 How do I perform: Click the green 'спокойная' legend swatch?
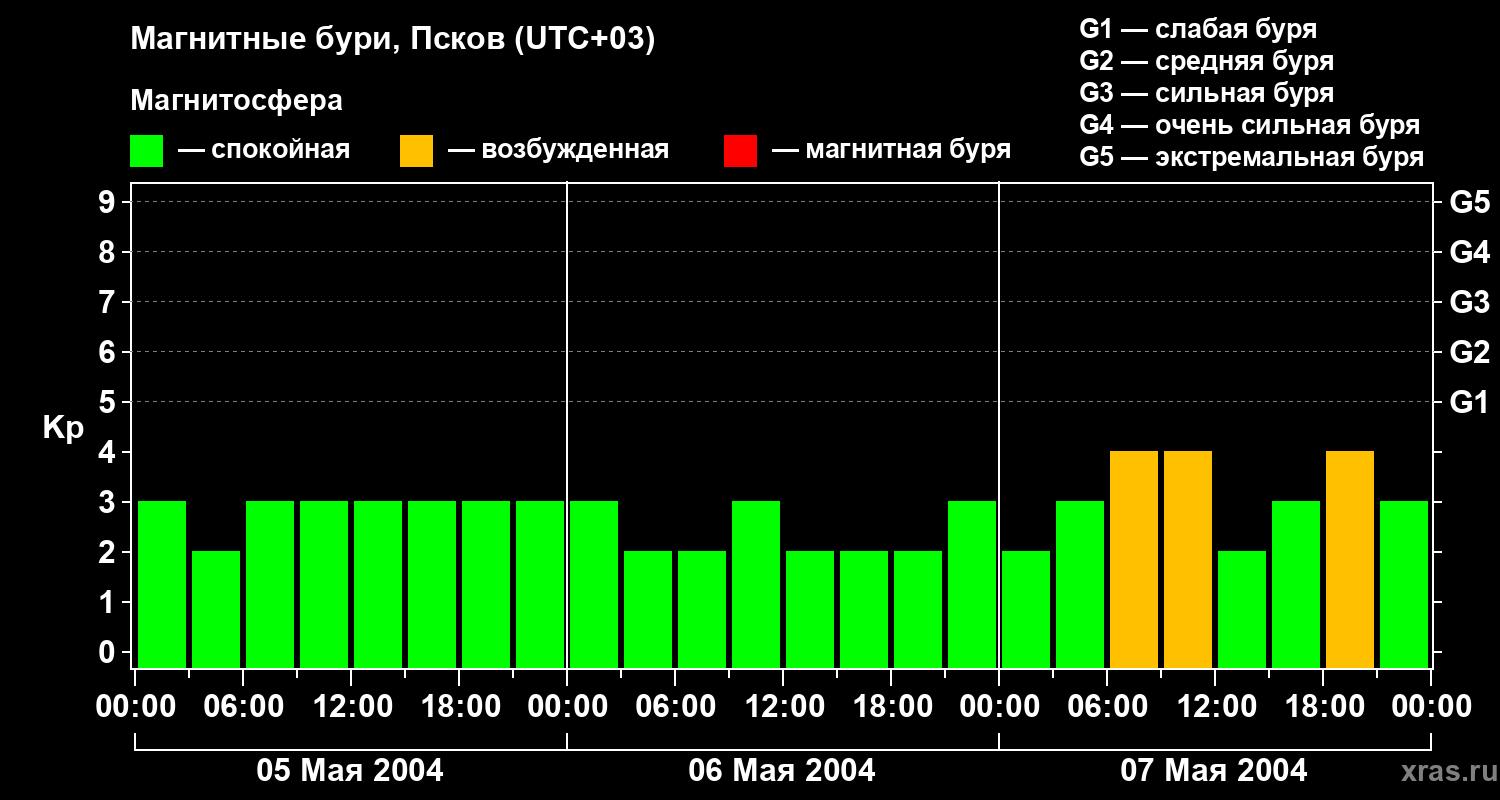pos(146,151)
